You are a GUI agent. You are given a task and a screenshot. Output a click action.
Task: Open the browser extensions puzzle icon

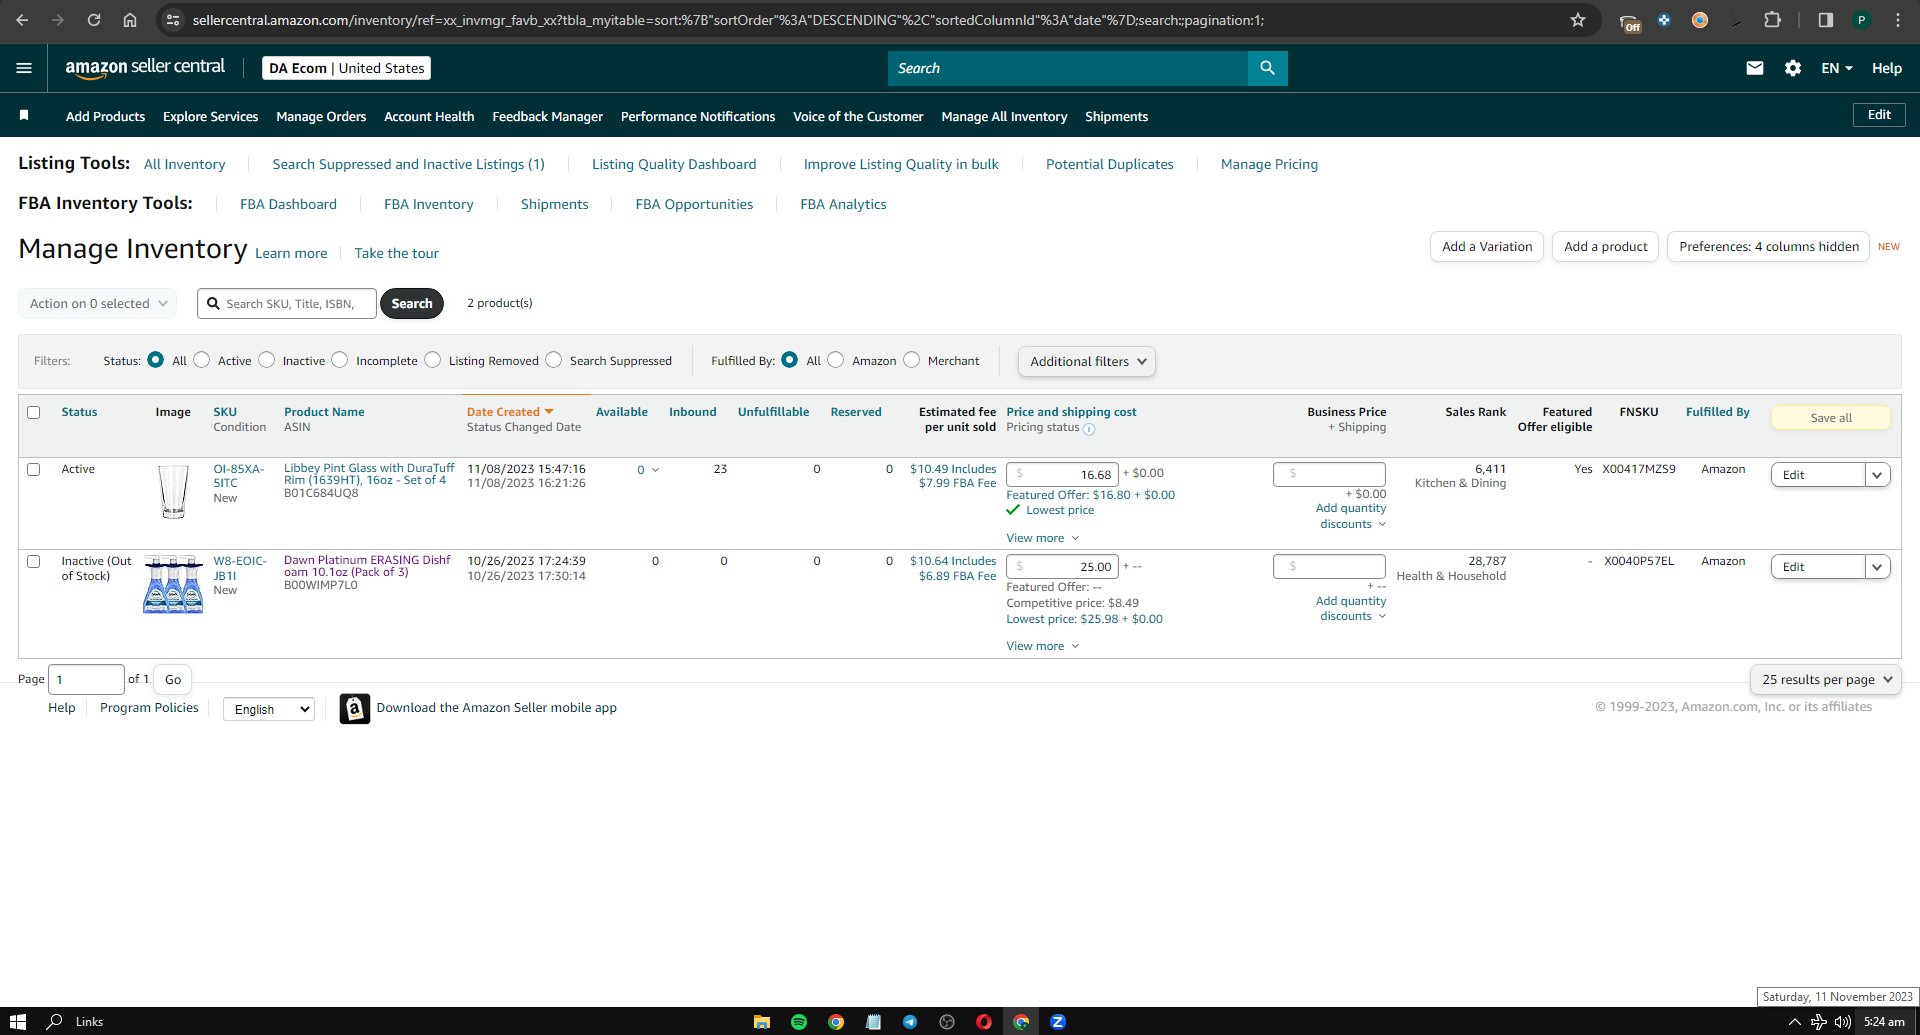[1772, 20]
